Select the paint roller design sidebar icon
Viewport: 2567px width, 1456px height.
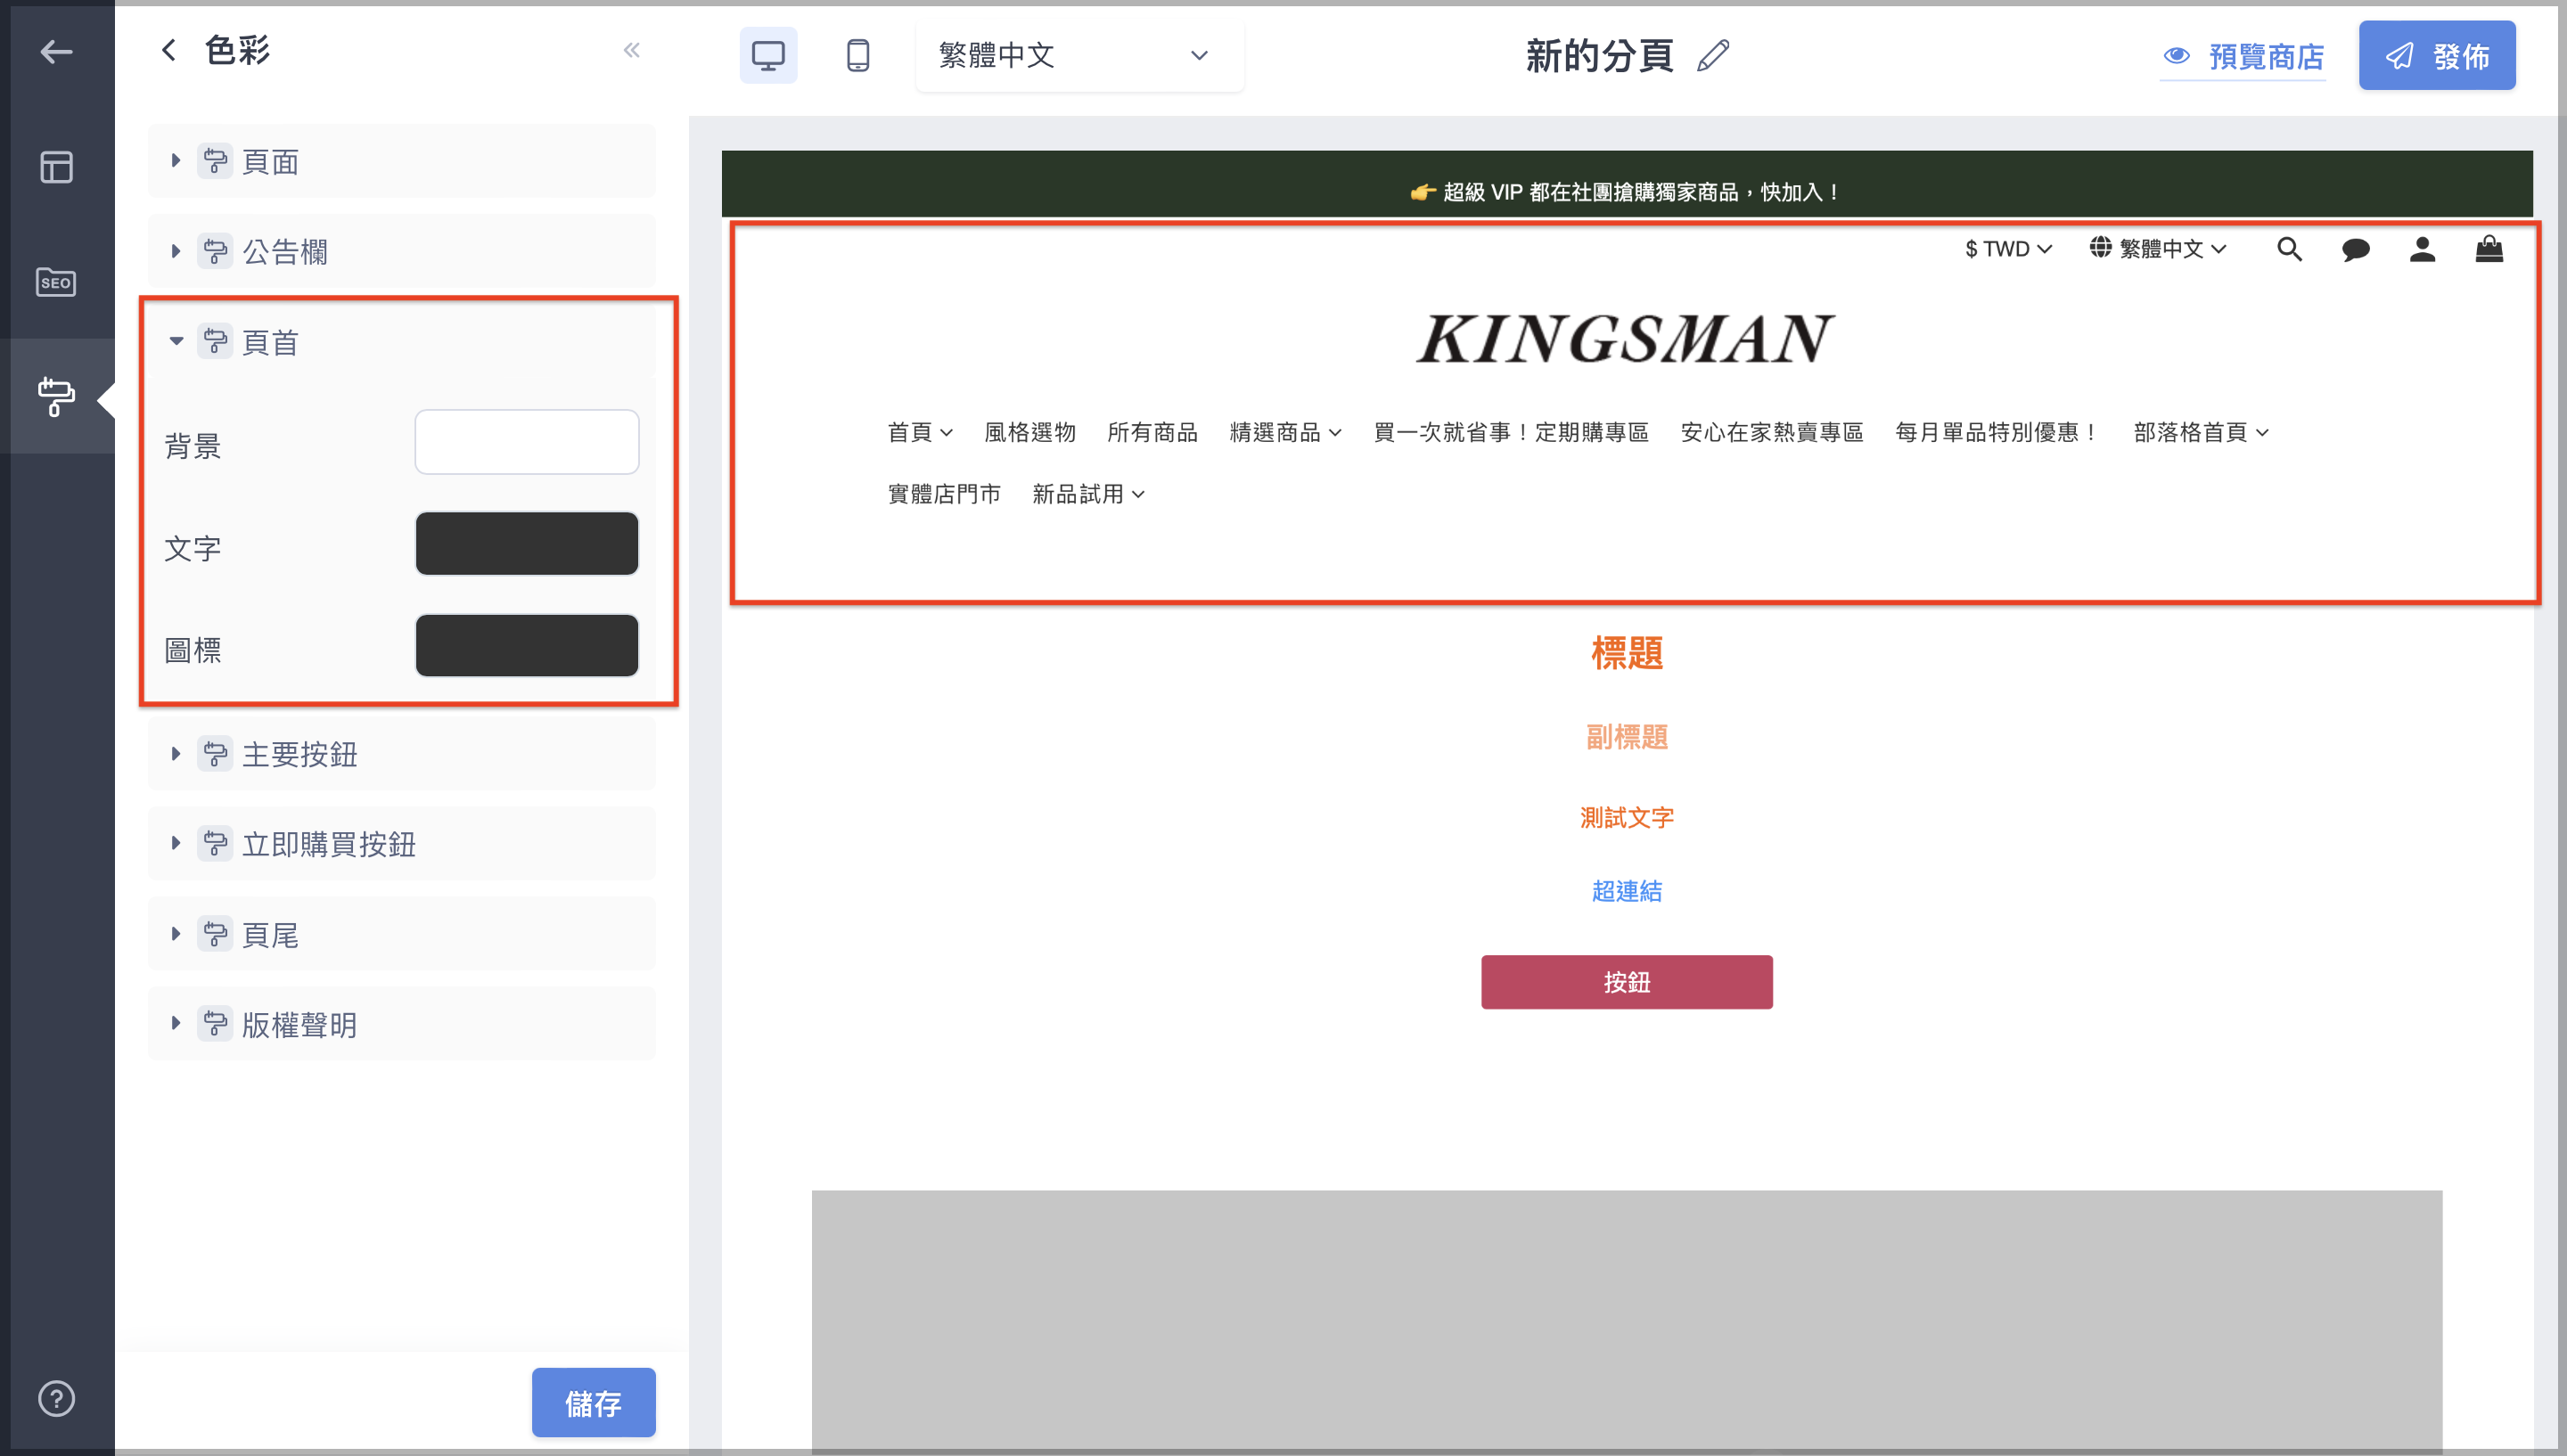(56, 397)
